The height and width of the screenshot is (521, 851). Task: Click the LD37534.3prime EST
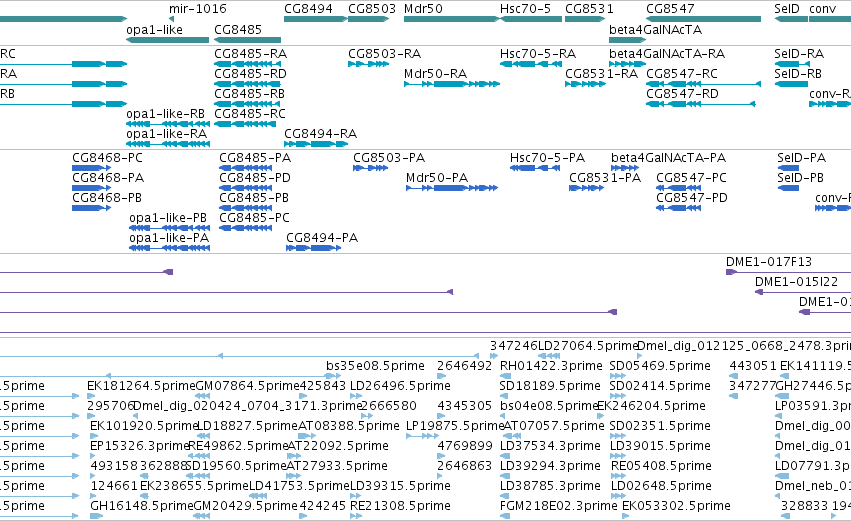[550, 446]
